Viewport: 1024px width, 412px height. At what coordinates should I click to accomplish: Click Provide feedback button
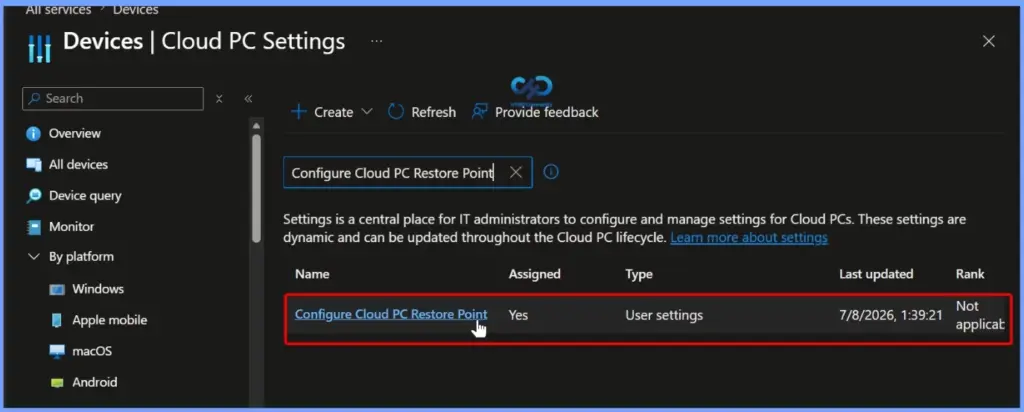point(535,112)
